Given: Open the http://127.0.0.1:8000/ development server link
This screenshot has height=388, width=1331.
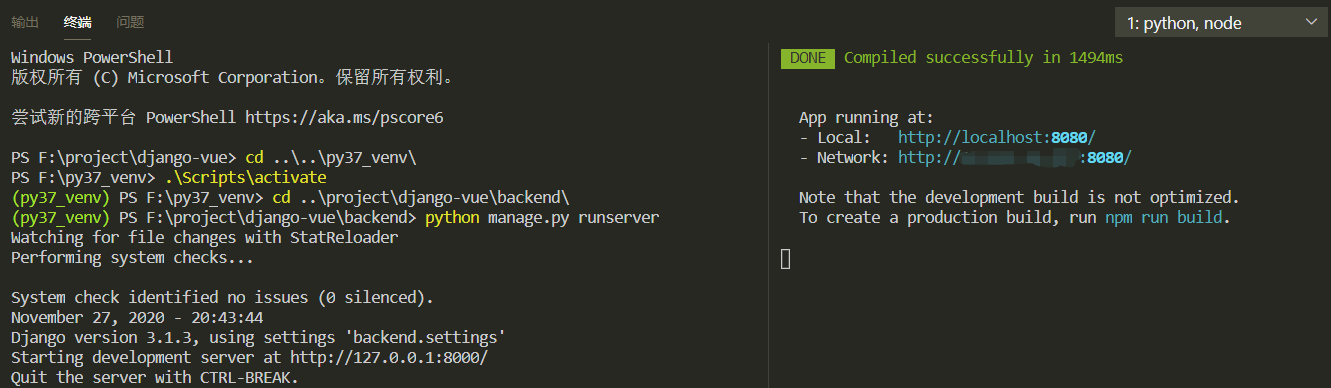Looking at the screenshot, I should [x=389, y=357].
